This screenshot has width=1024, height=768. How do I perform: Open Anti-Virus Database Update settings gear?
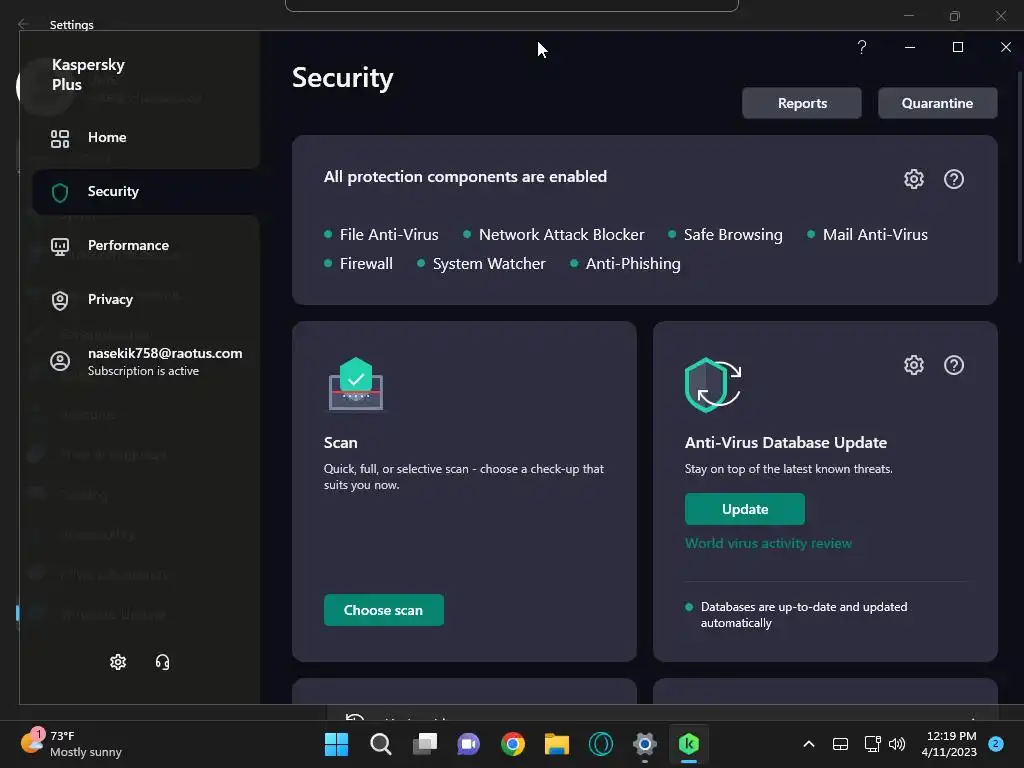coord(914,365)
